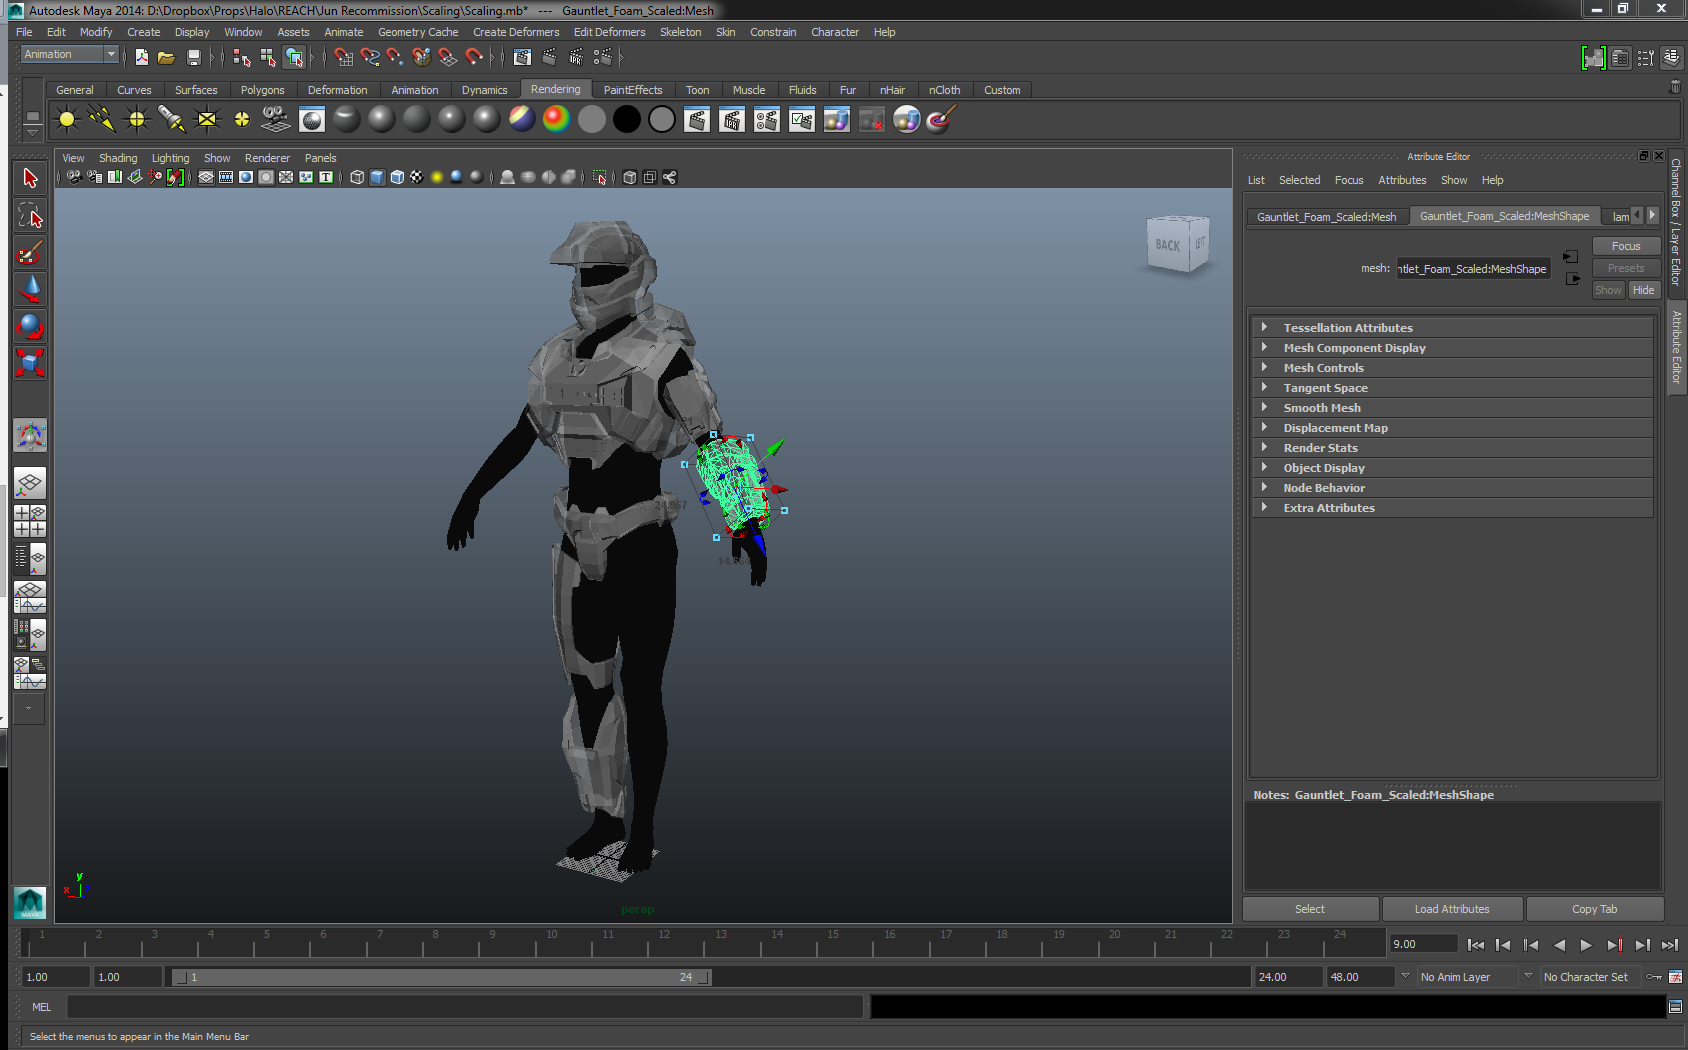This screenshot has height=1050, width=1688.
Task: Click the Focus button
Action: point(1626,246)
